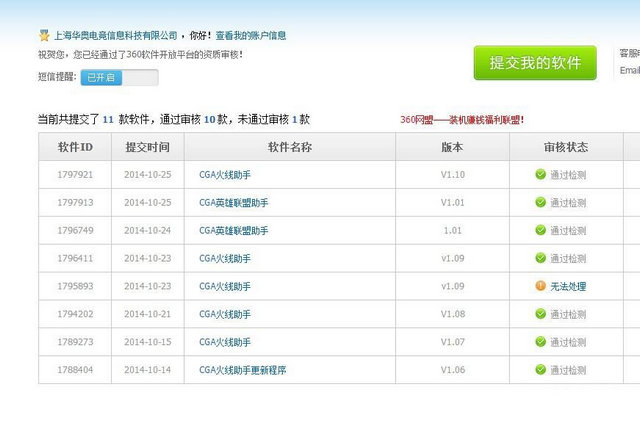Select software ID cell 1794202
The height and width of the screenshot is (426, 640).
[x=75, y=314]
